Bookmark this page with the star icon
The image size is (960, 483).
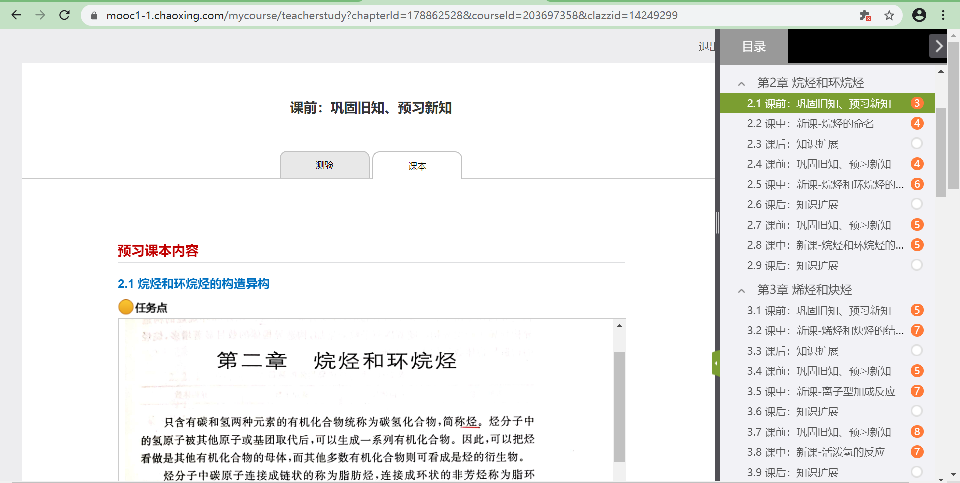(888, 15)
